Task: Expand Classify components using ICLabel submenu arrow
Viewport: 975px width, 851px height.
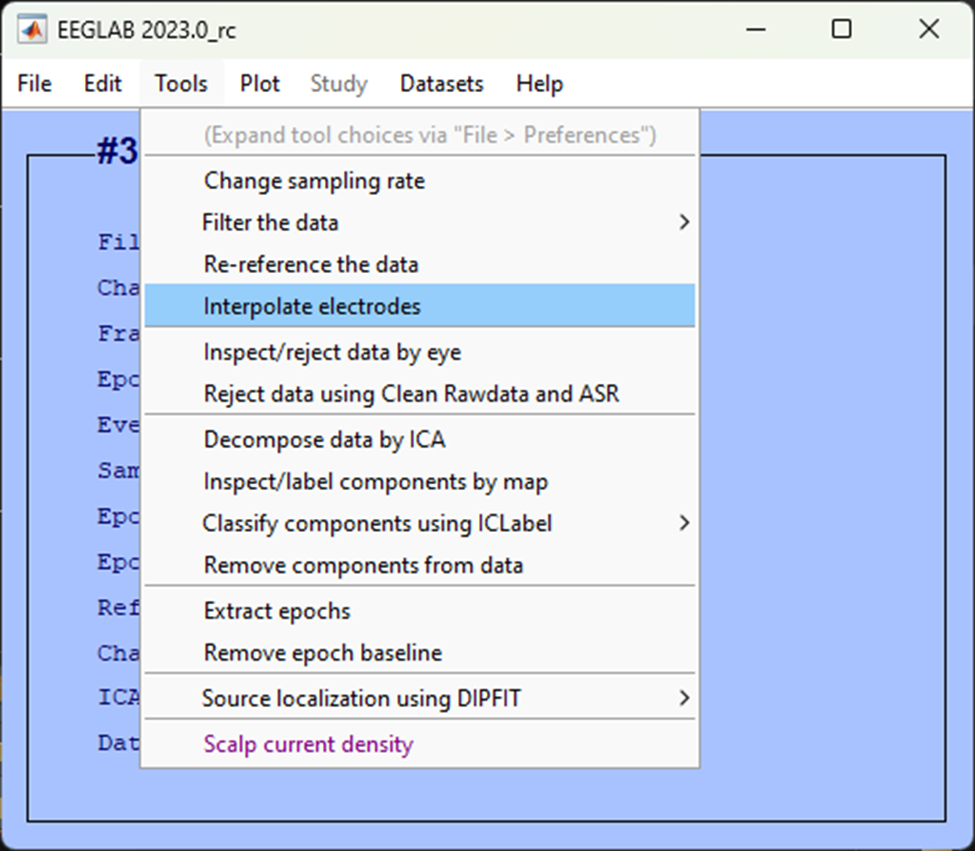Action: pyautogui.click(x=684, y=523)
